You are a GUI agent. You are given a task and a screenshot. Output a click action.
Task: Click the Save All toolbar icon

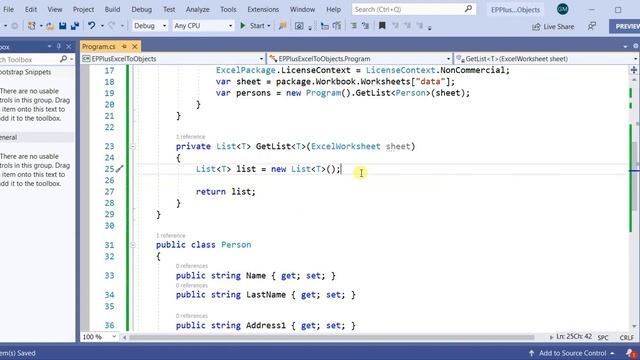[x=75, y=26]
